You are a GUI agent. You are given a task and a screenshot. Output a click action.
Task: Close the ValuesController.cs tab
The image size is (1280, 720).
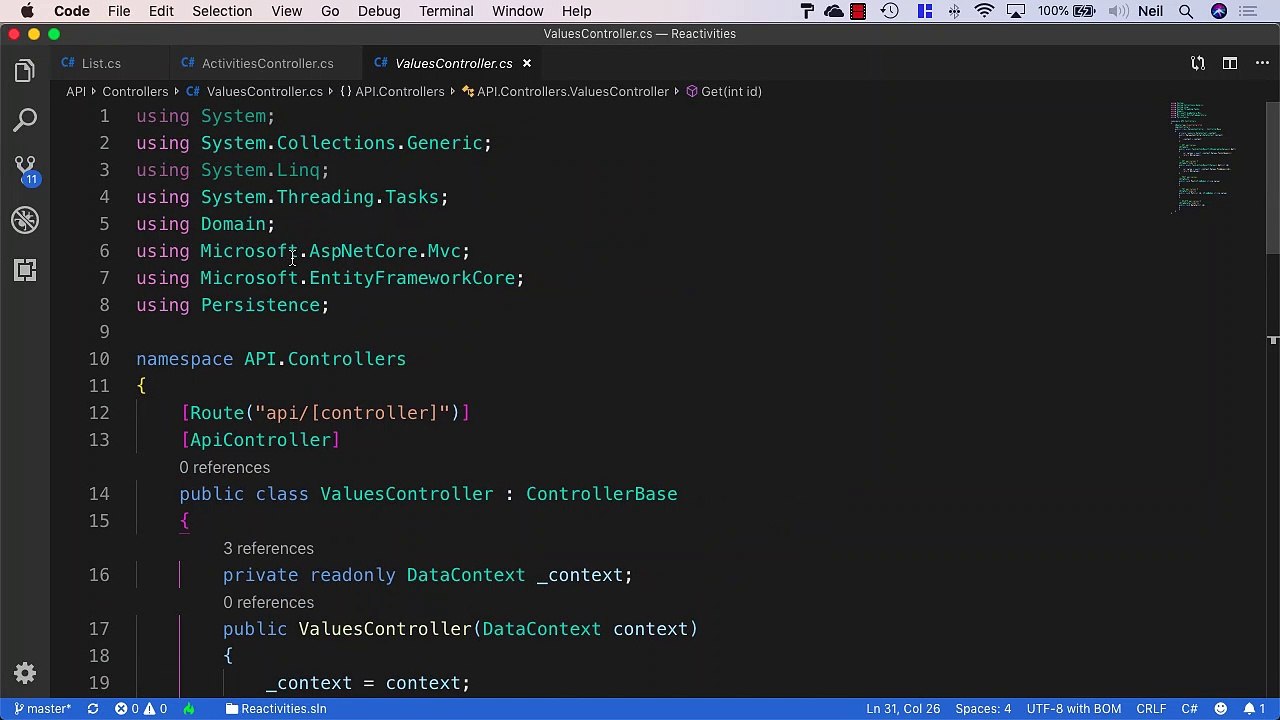tap(527, 63)
